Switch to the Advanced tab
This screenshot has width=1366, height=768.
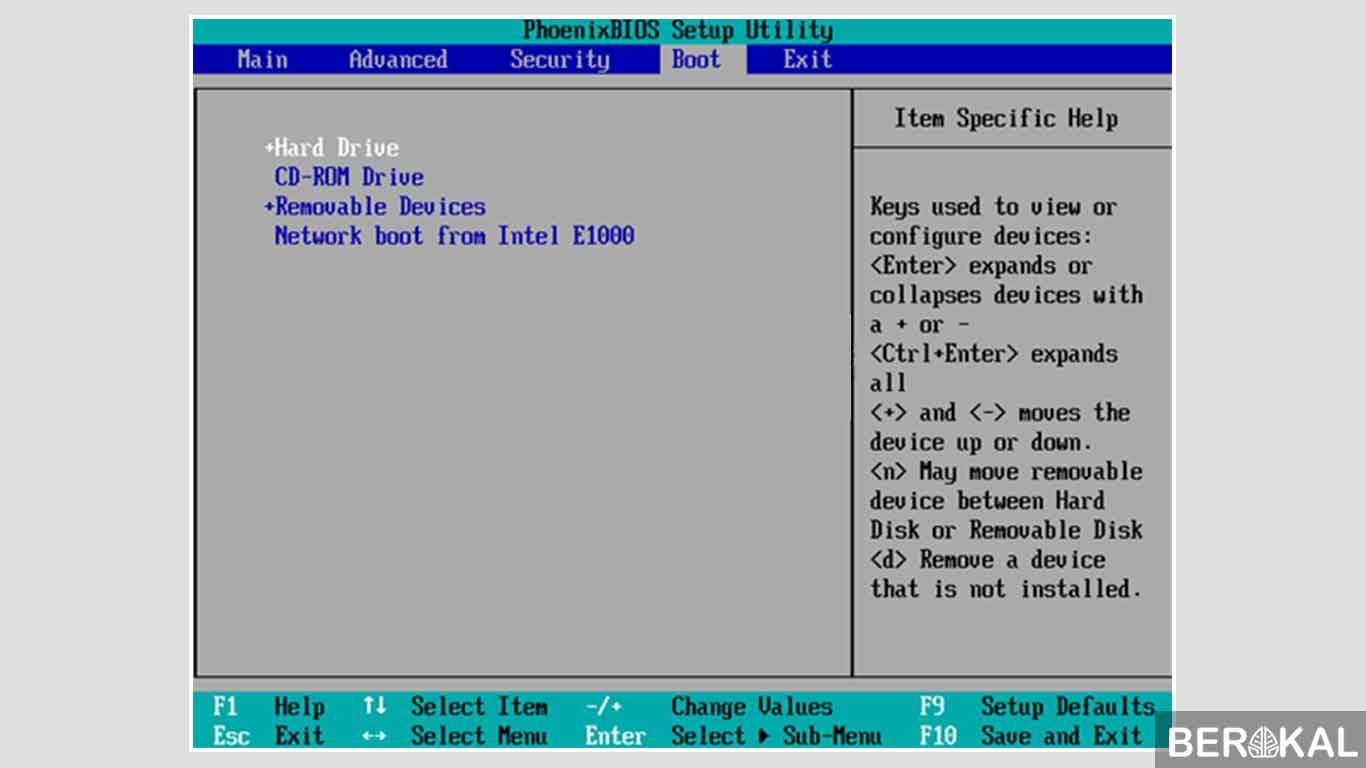pos(398,59)
